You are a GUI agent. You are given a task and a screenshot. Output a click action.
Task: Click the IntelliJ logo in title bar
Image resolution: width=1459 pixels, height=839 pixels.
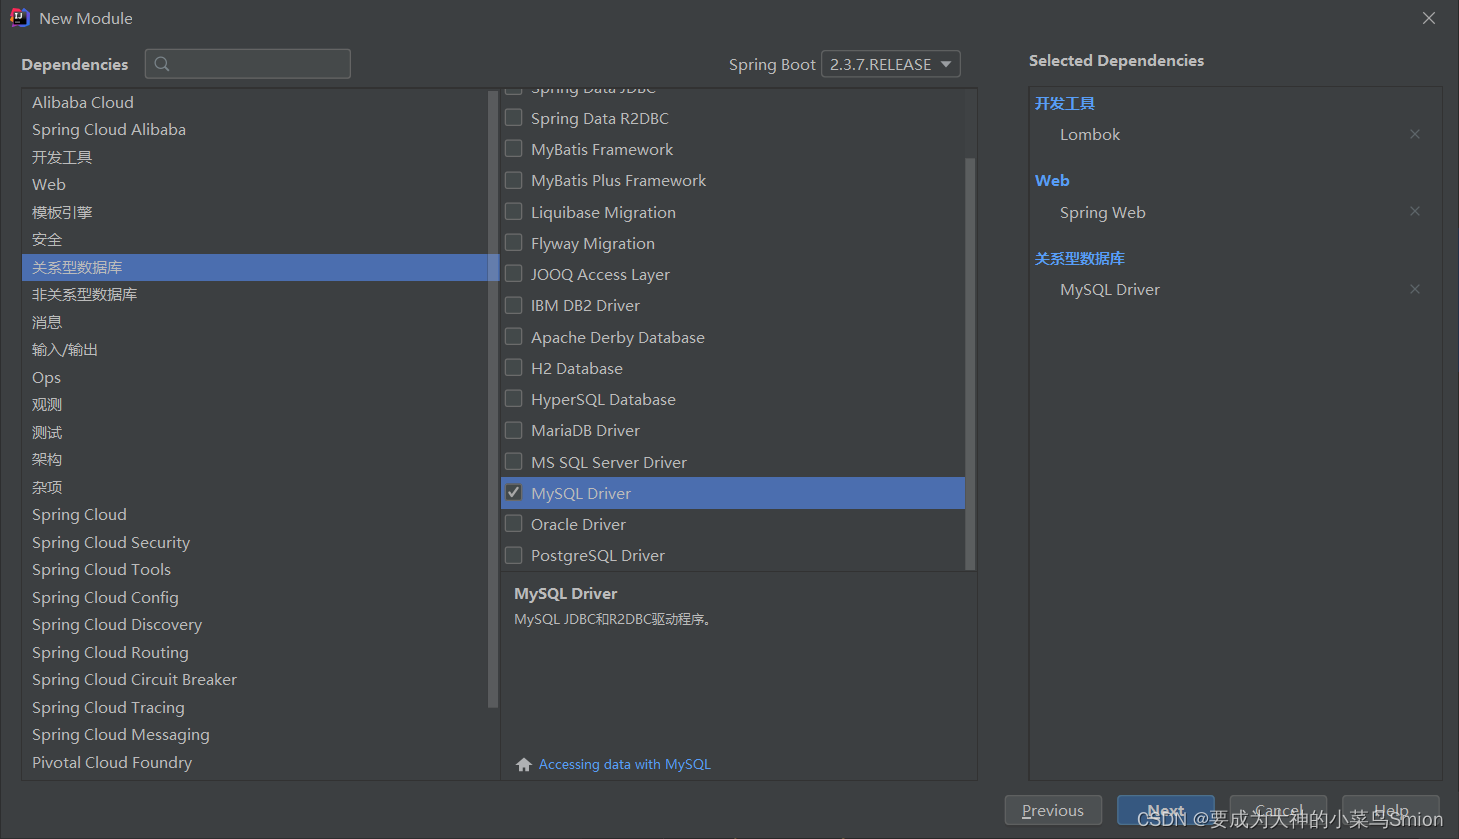click(x=19, y=18)
